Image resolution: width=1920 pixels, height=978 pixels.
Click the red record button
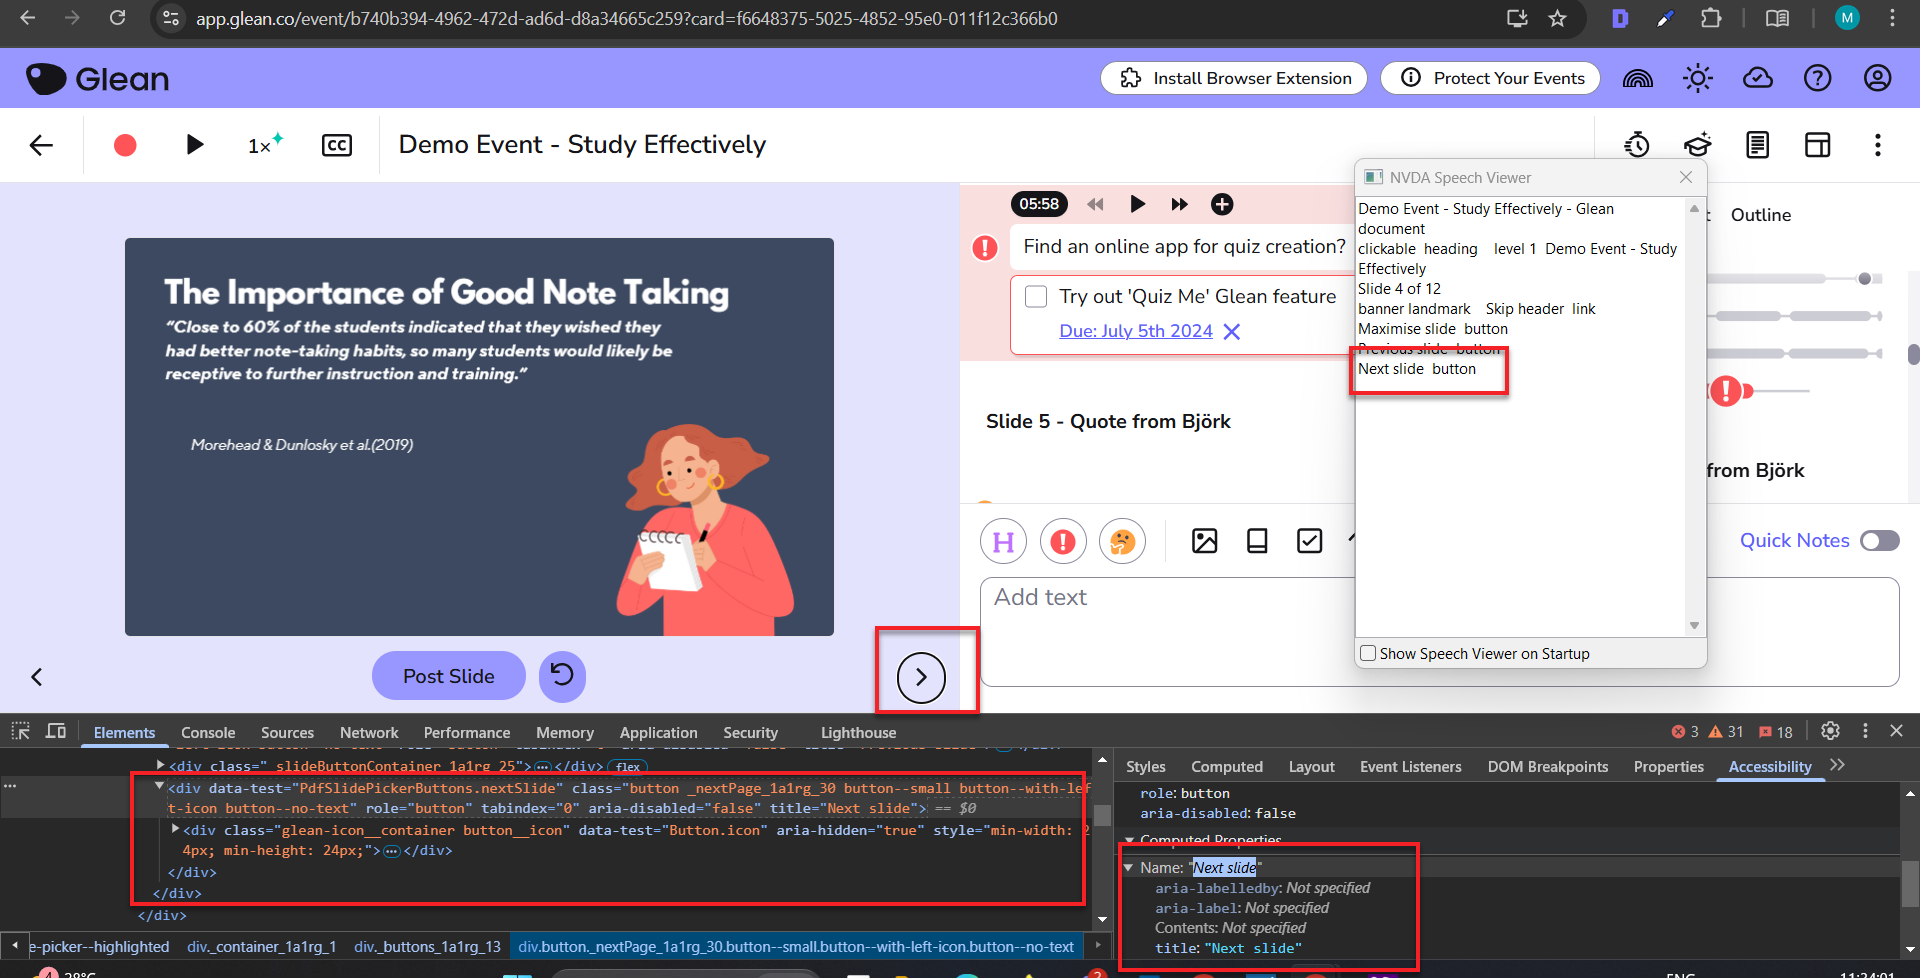point(125,146)
